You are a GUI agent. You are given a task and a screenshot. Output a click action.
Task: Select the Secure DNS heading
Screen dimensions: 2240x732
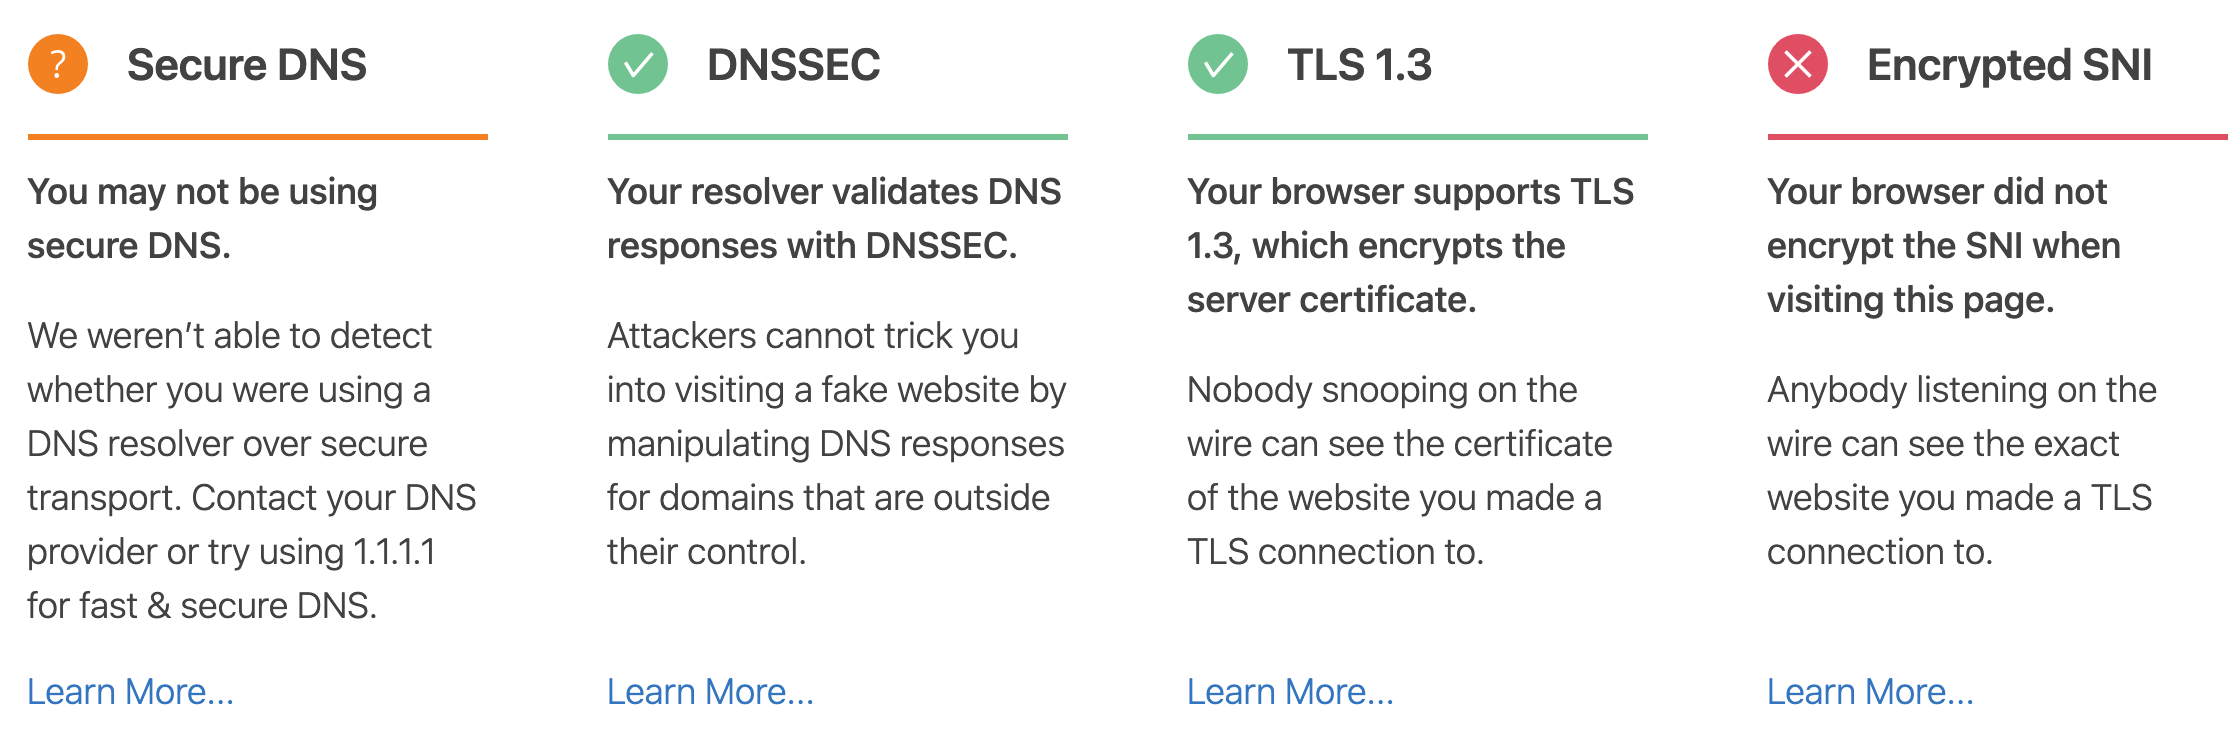tap(247, 65)
